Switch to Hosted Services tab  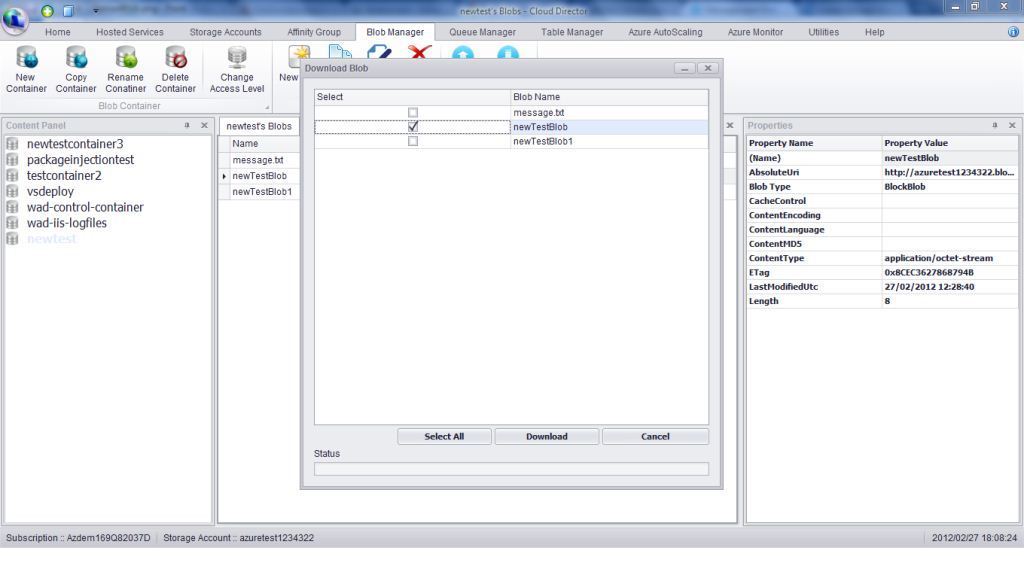coord(130,32)
